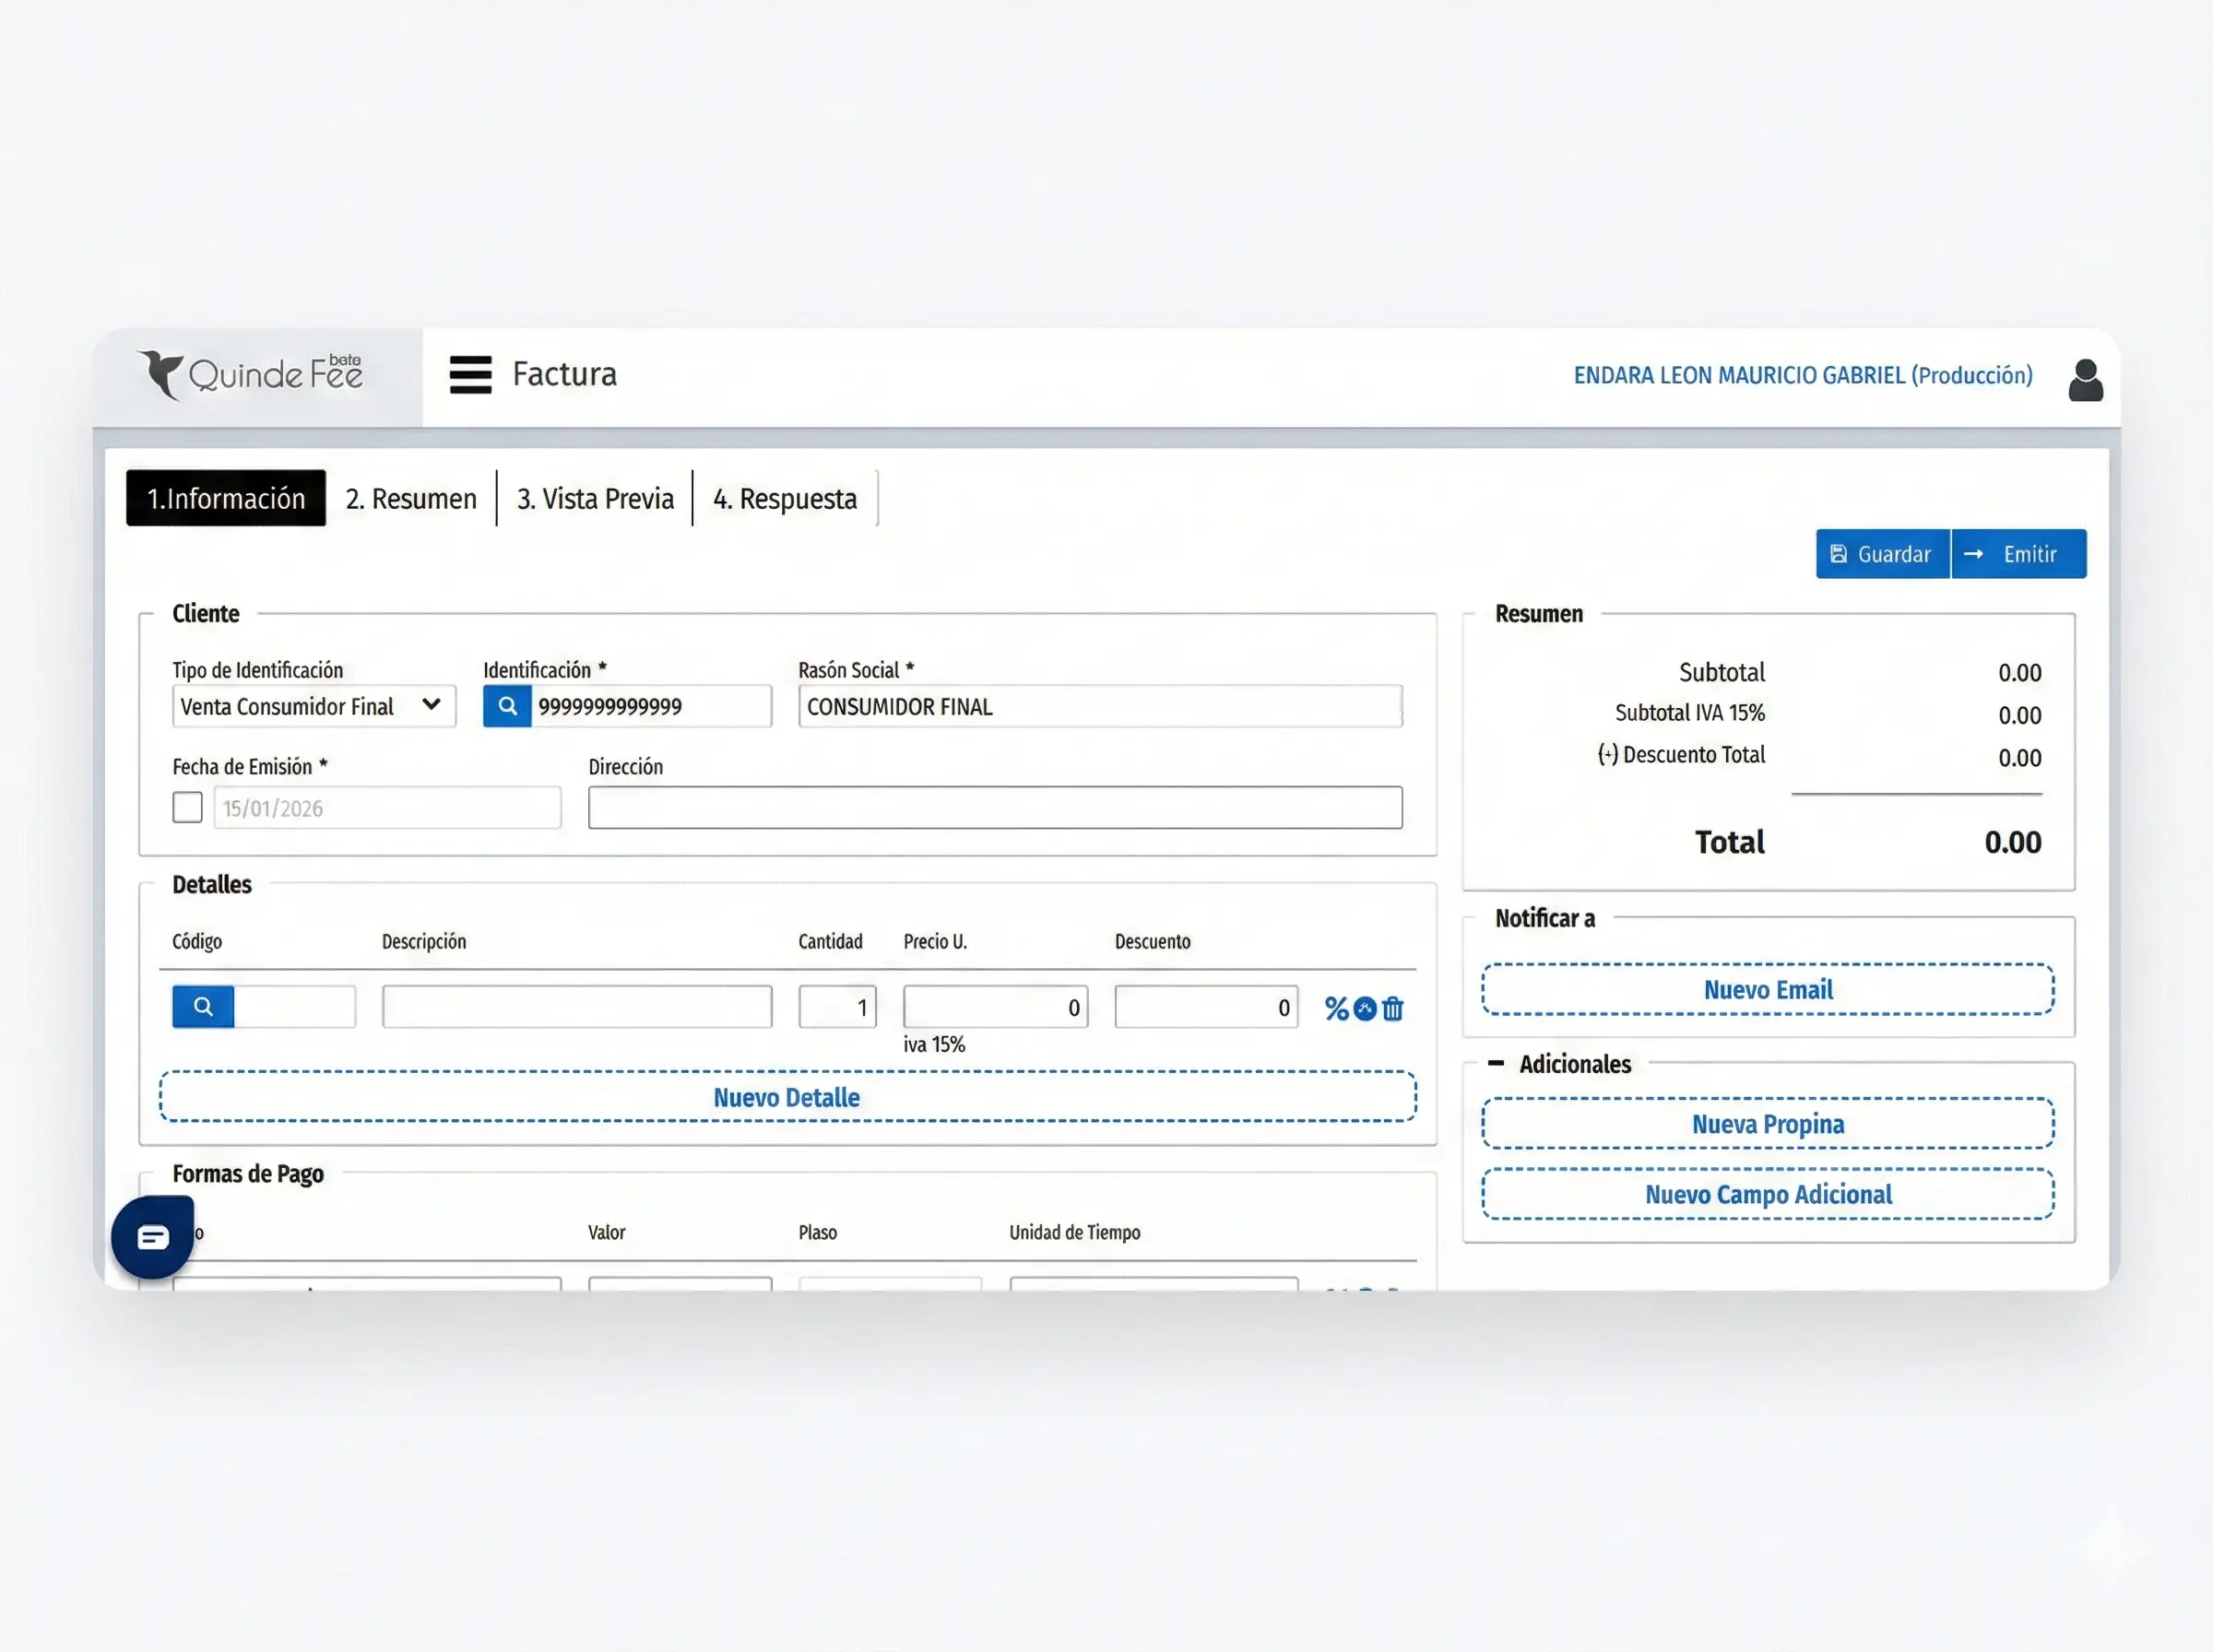Go to 4. Respuesta tab
2213x1652 pixels.
point(785,498)
